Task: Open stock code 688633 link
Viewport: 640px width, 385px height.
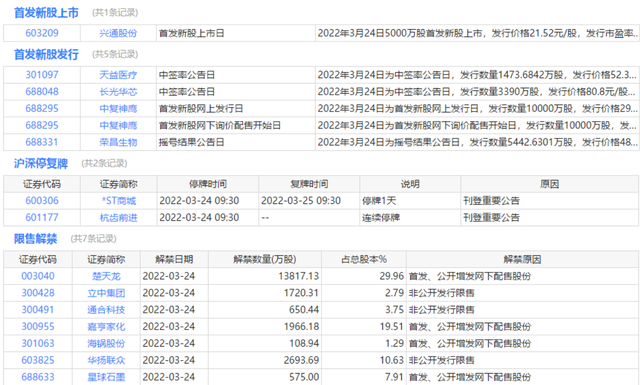Action: (38, 377)
